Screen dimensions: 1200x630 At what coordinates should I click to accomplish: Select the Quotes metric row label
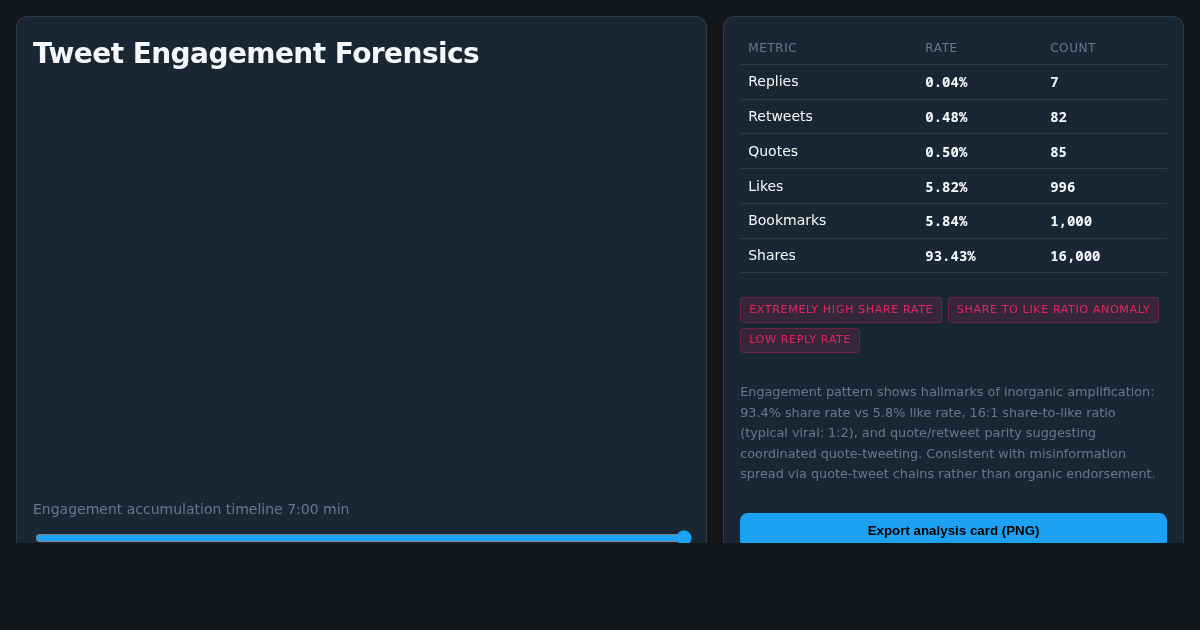pos(773,151)
